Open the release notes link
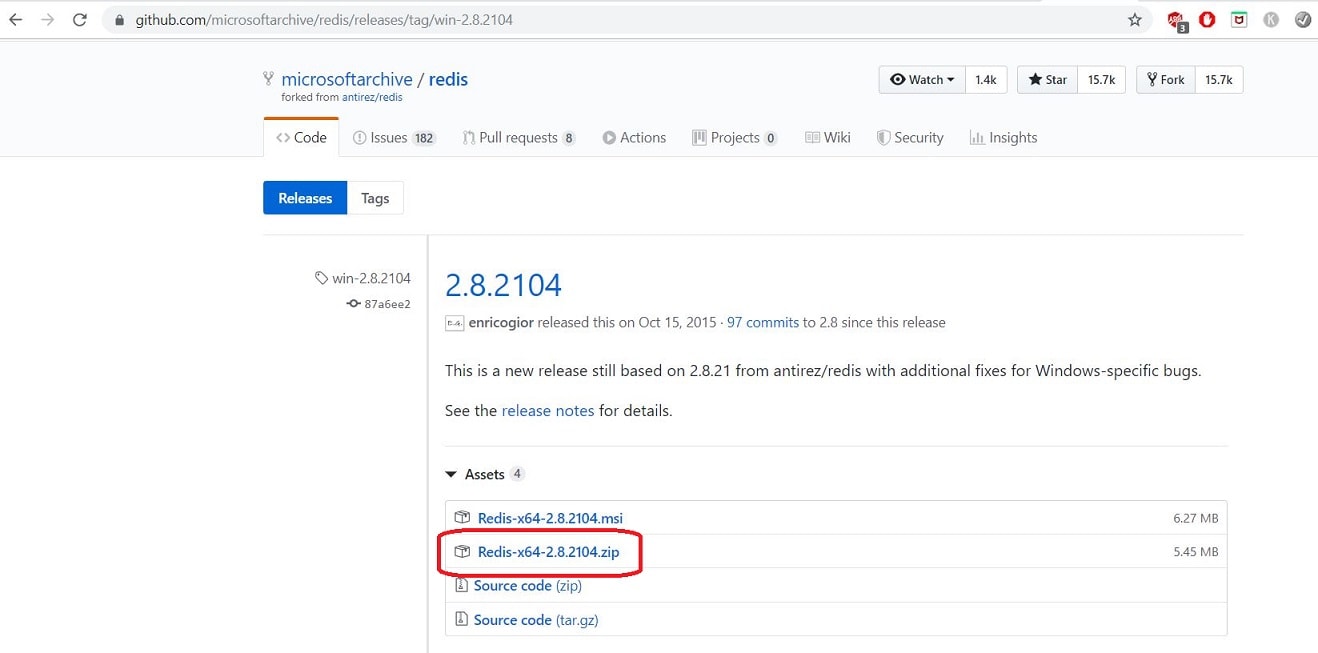The image size is (1318, 653). (x=548, y=411)
